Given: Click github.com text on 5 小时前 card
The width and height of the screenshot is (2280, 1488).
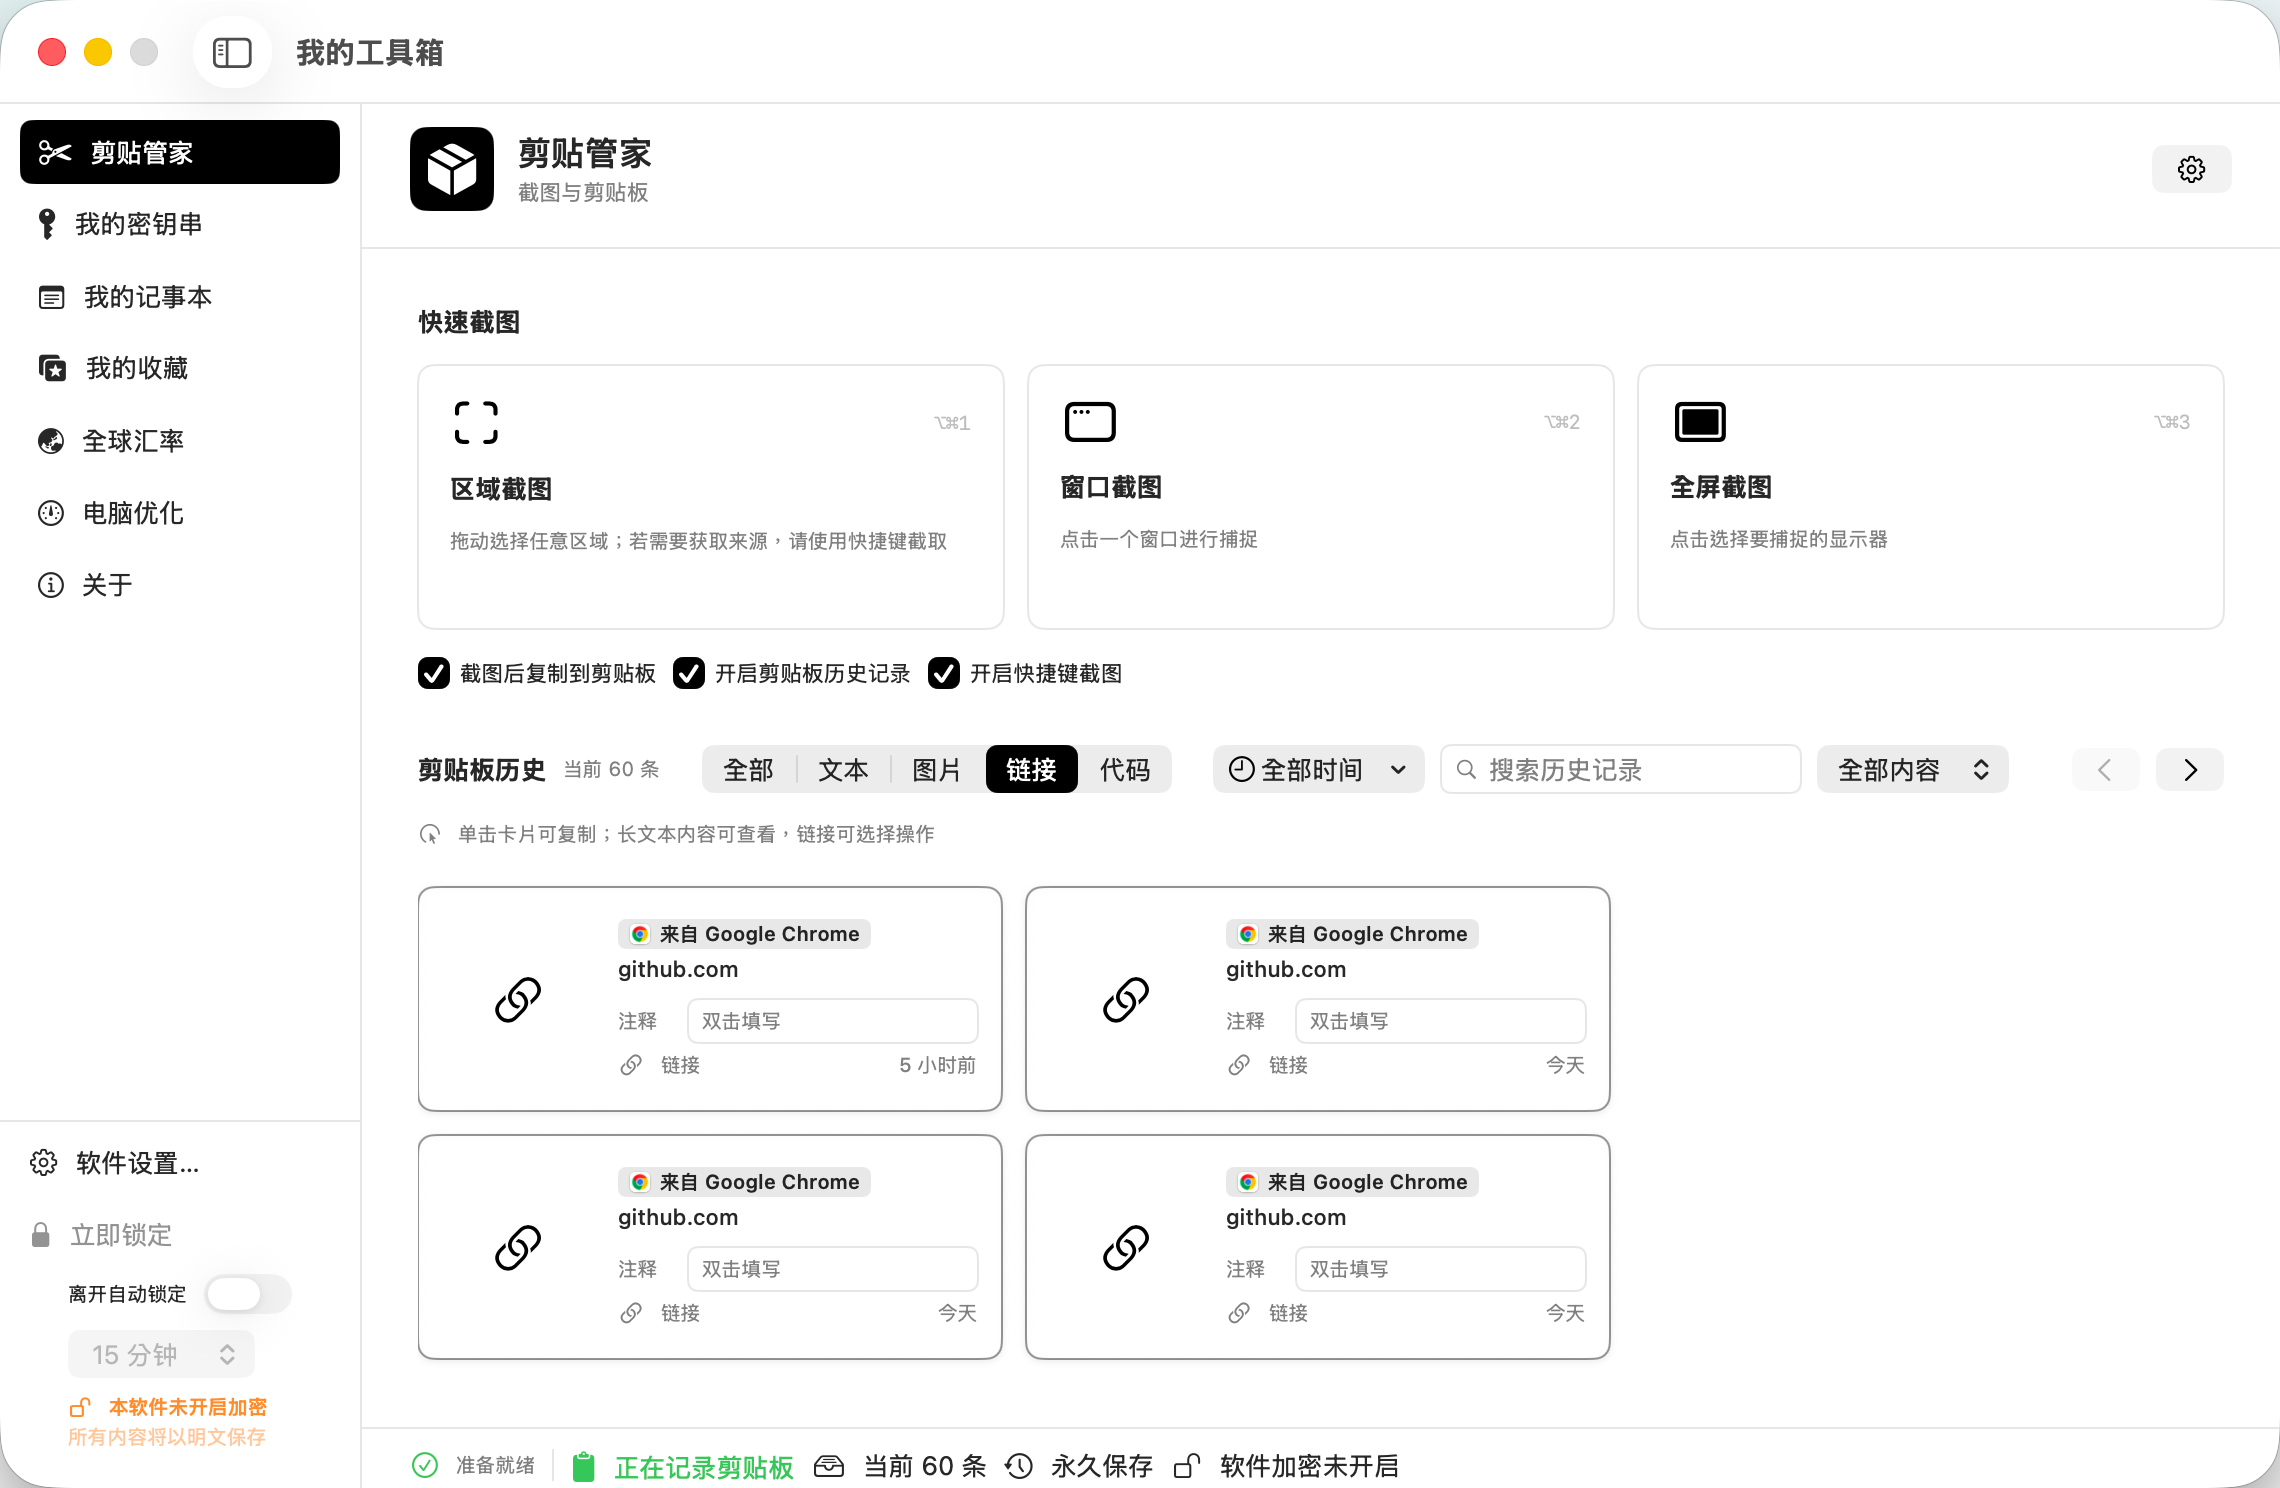Looking at the screenshot, I should (x=678, y=969).
